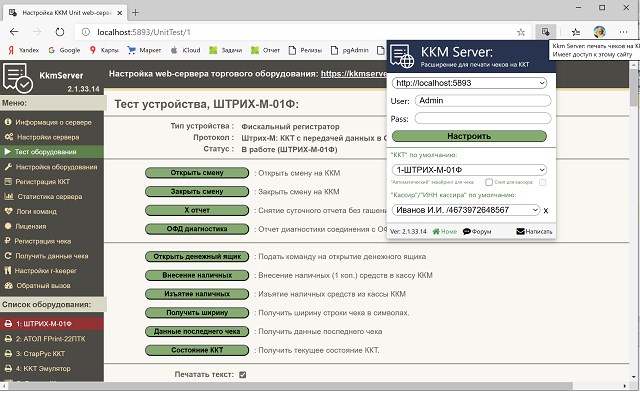
Task: Open Настройки сервера menu item
Action: (52, 137)
